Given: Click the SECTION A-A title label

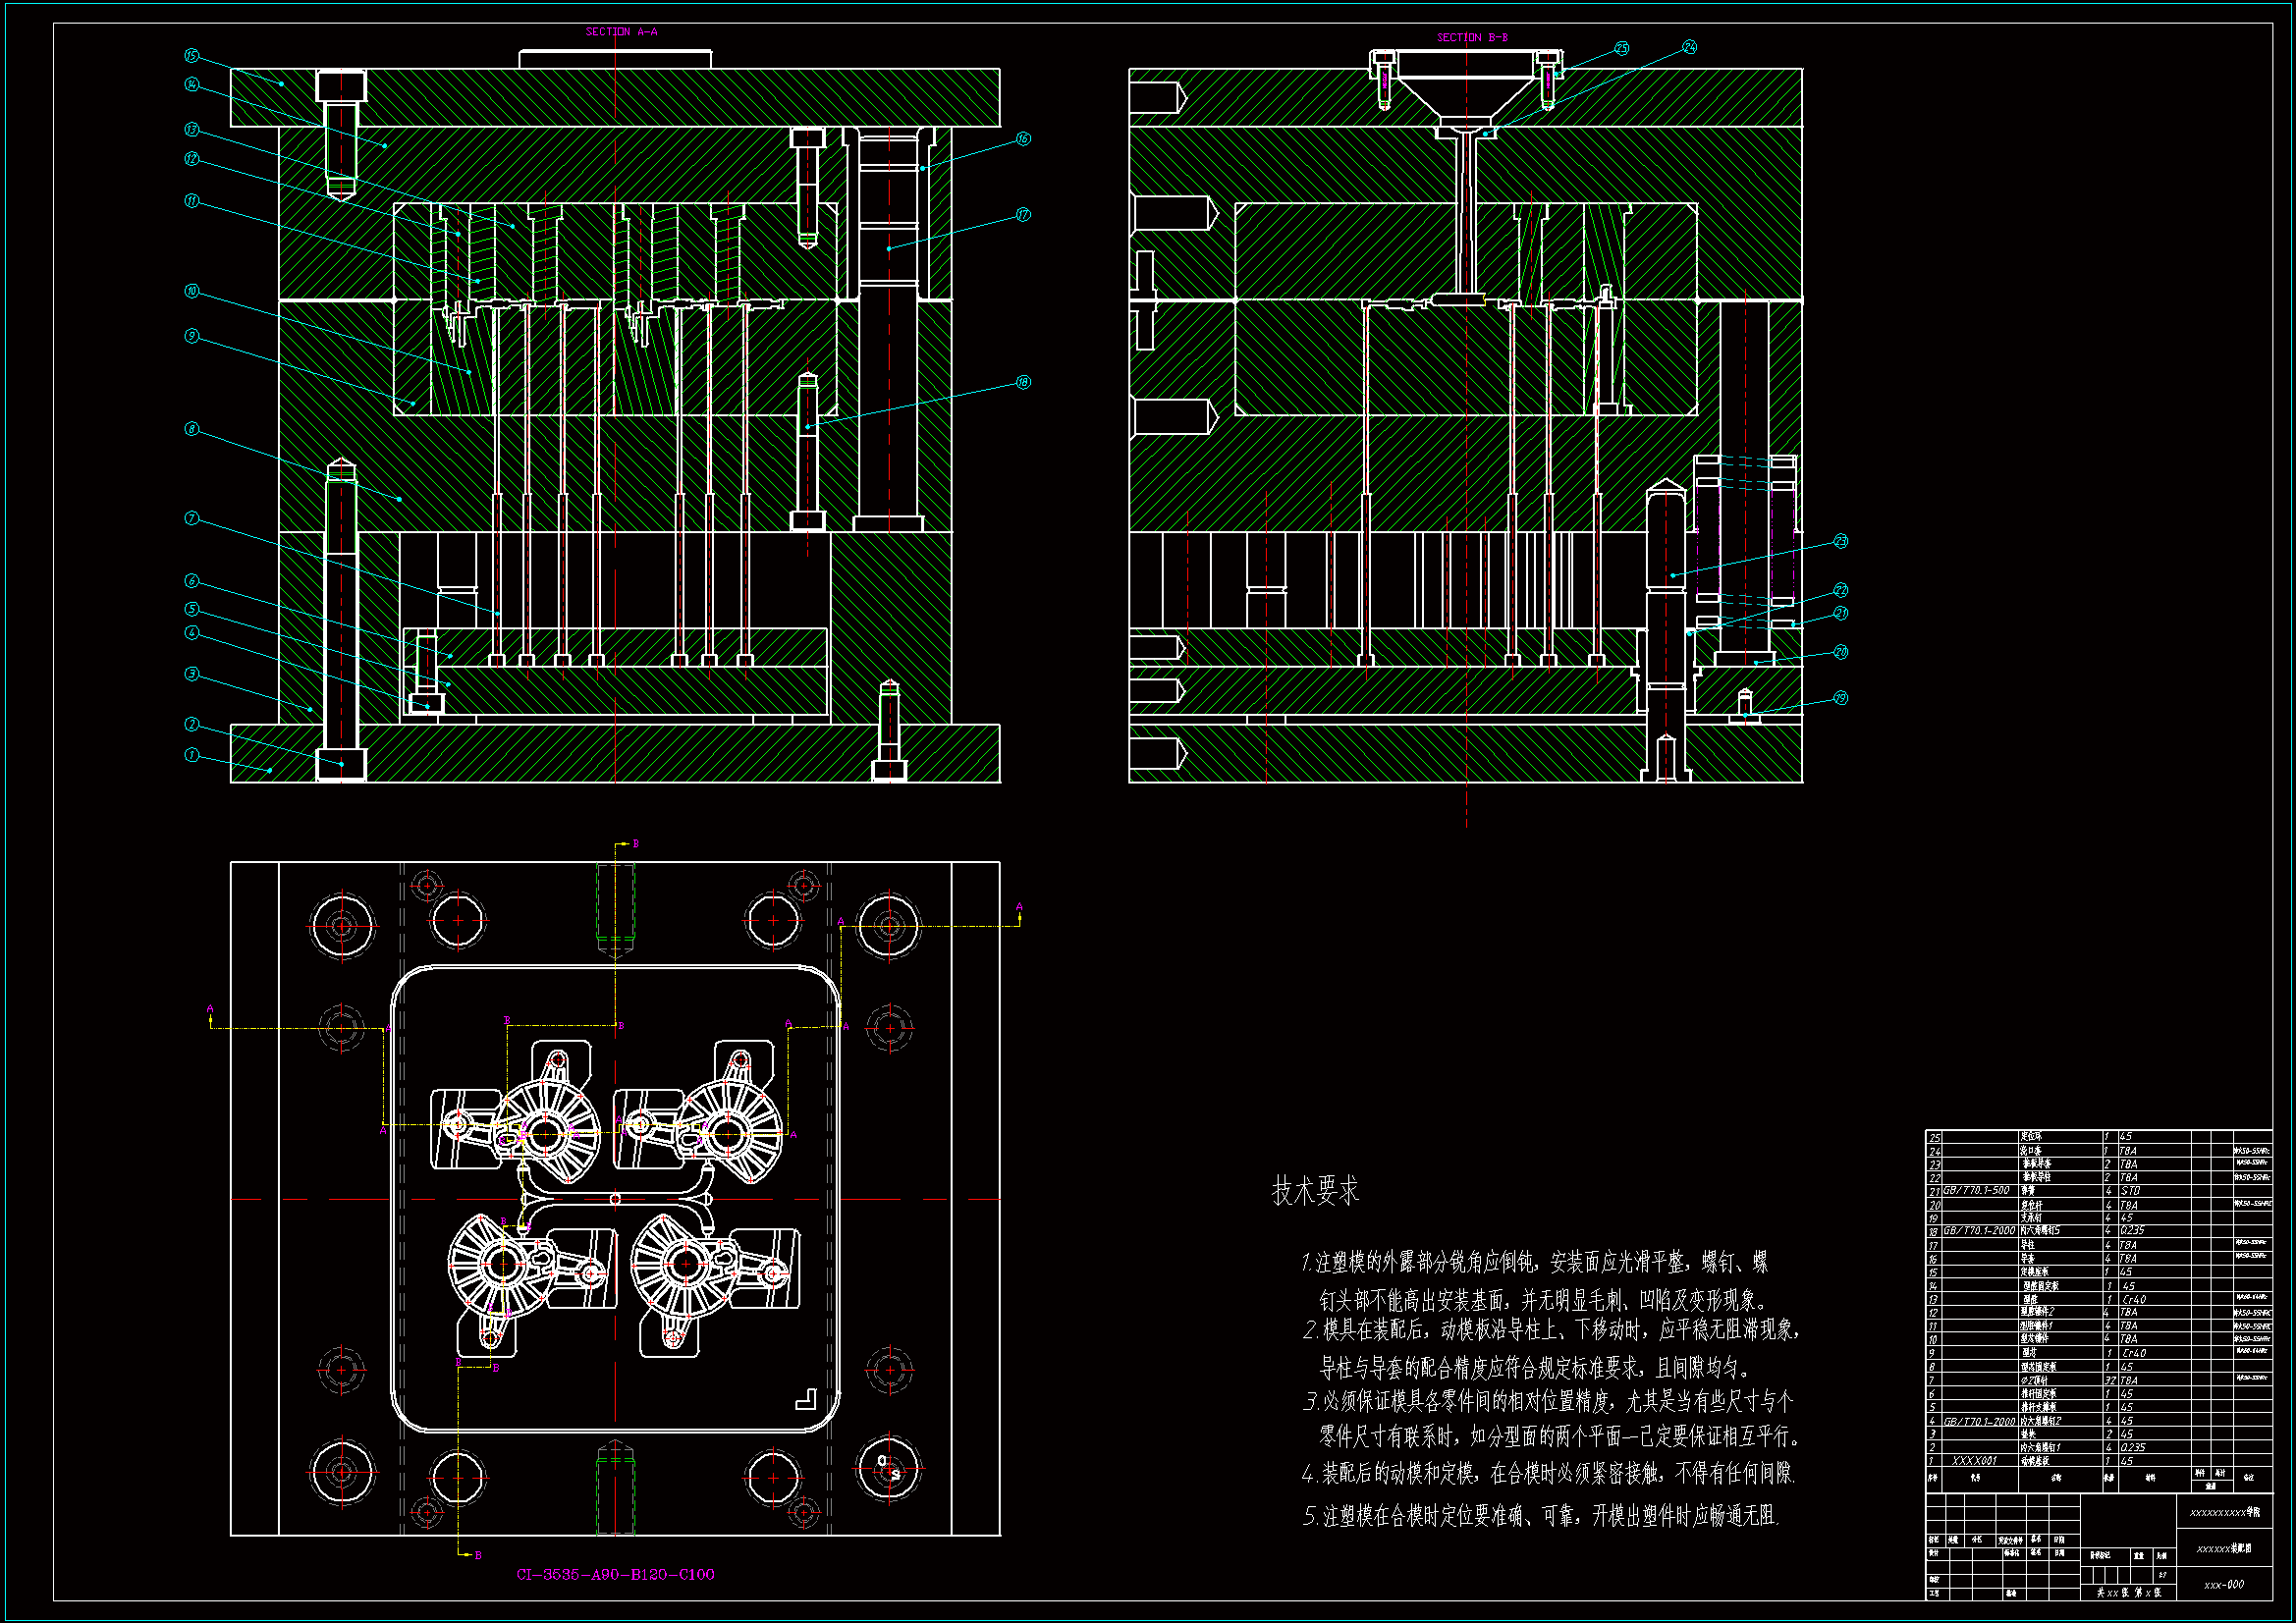Looking at the screenshot, I should point(621,32).
